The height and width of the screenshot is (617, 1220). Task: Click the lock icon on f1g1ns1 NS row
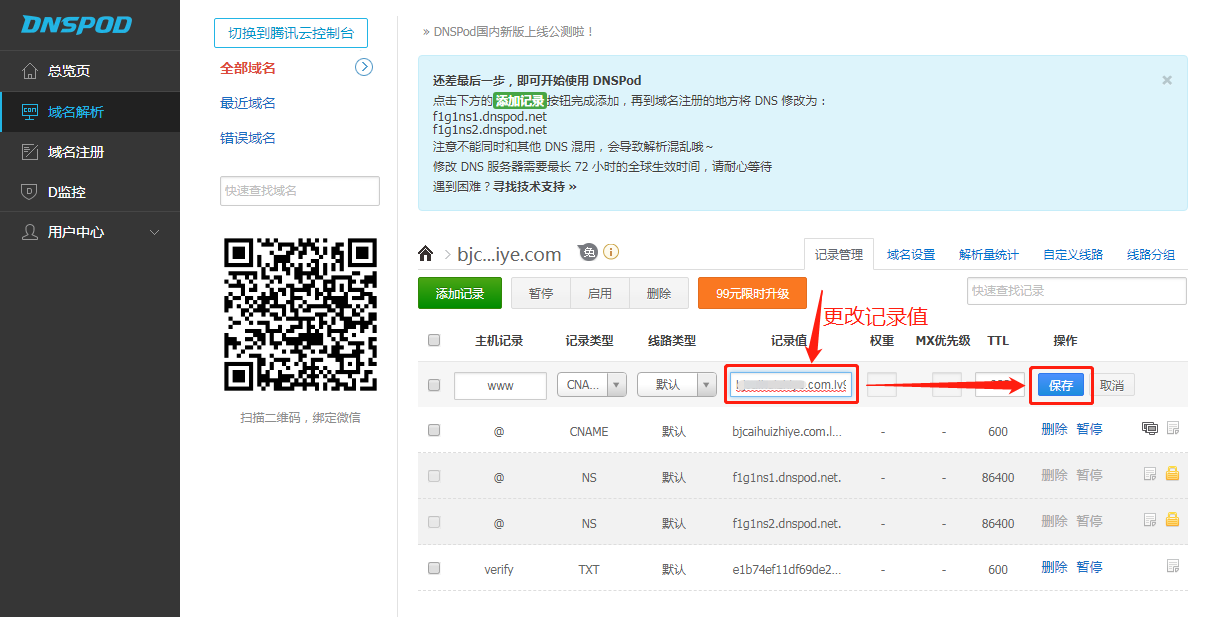pos(1173,474)
